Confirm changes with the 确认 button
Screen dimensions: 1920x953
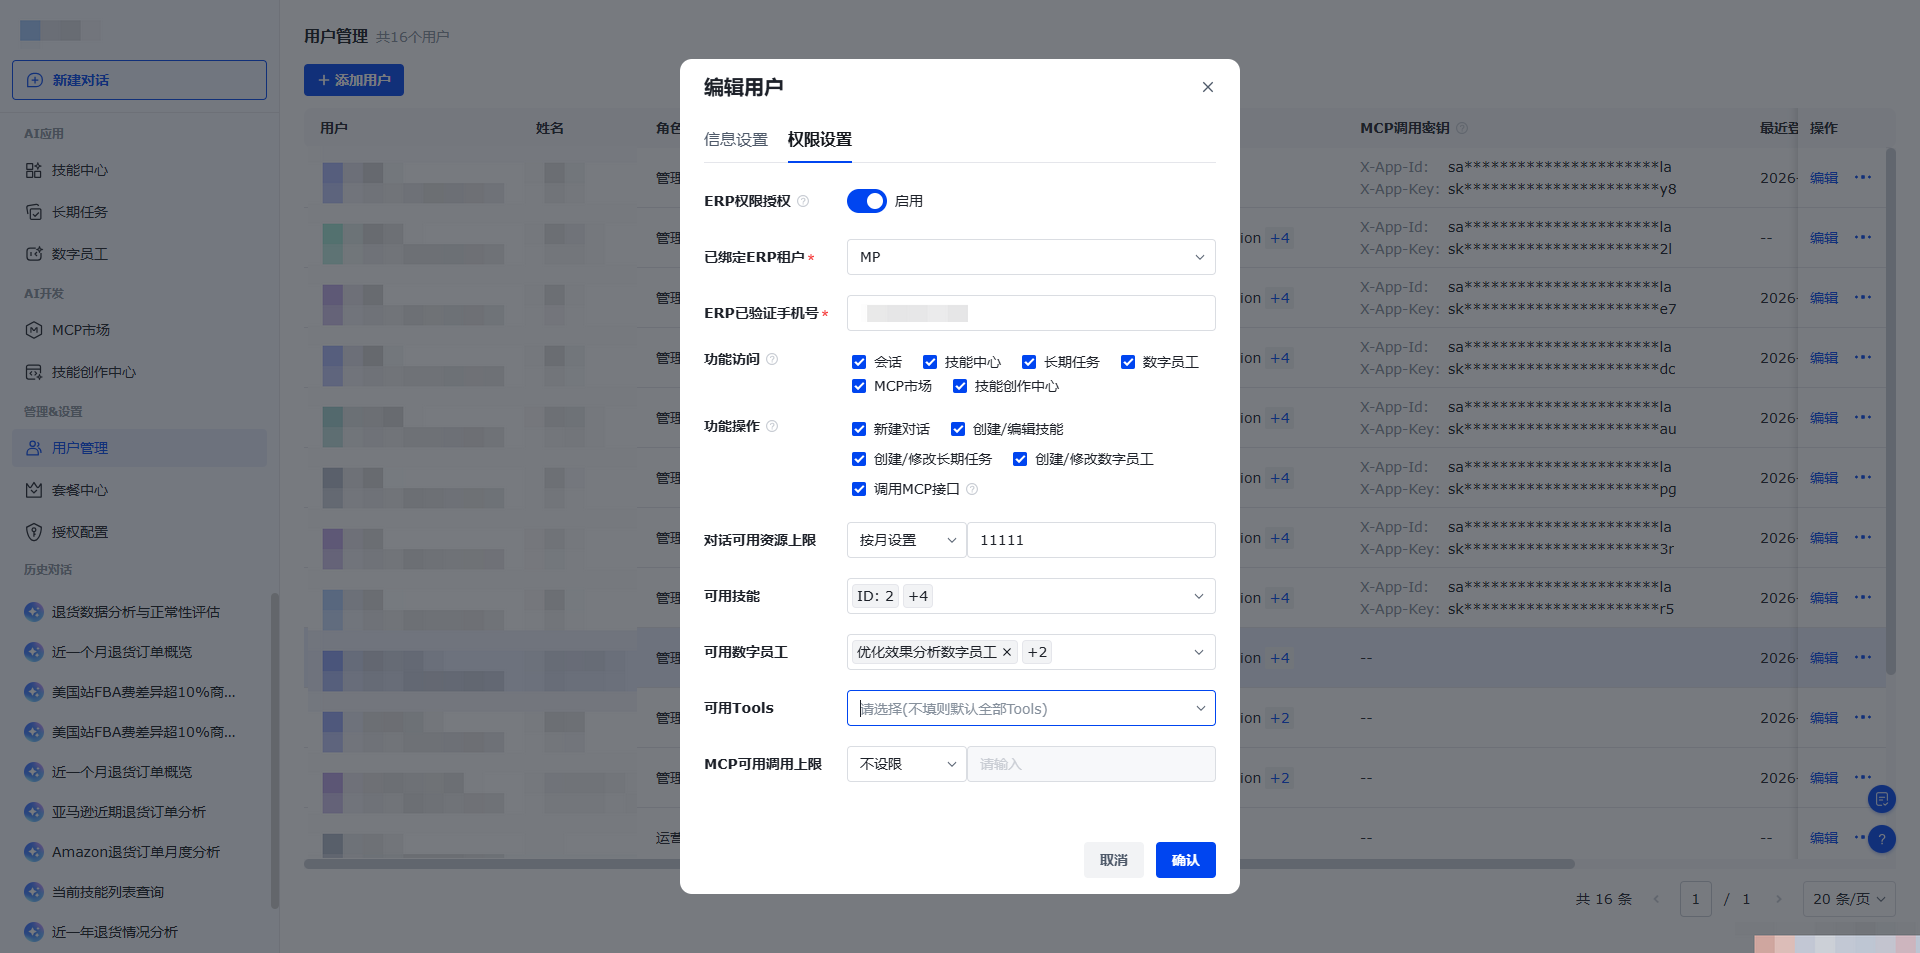(x=1186, y=860)
